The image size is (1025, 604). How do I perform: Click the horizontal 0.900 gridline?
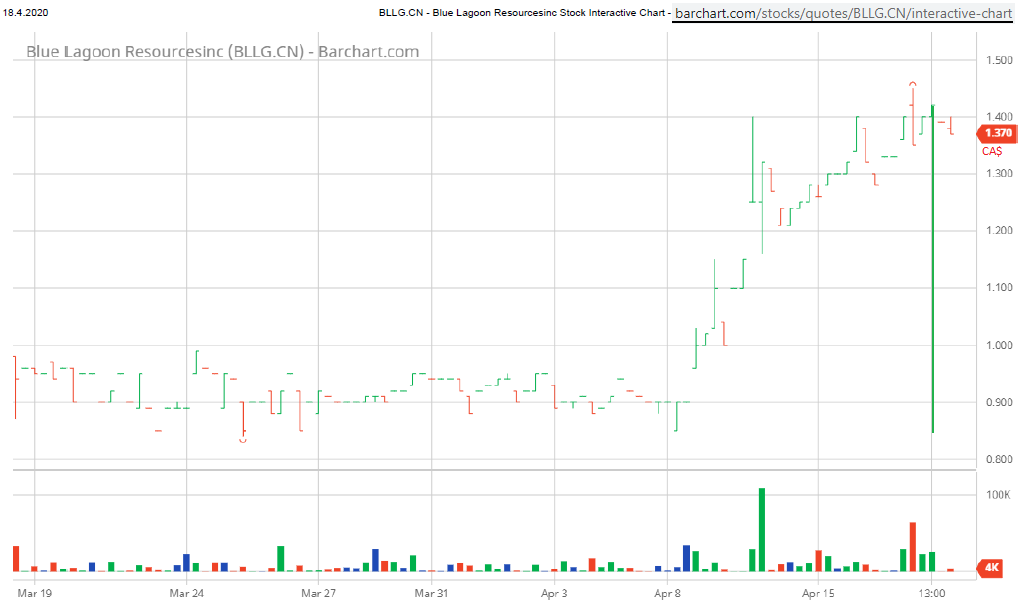point(500,404)
